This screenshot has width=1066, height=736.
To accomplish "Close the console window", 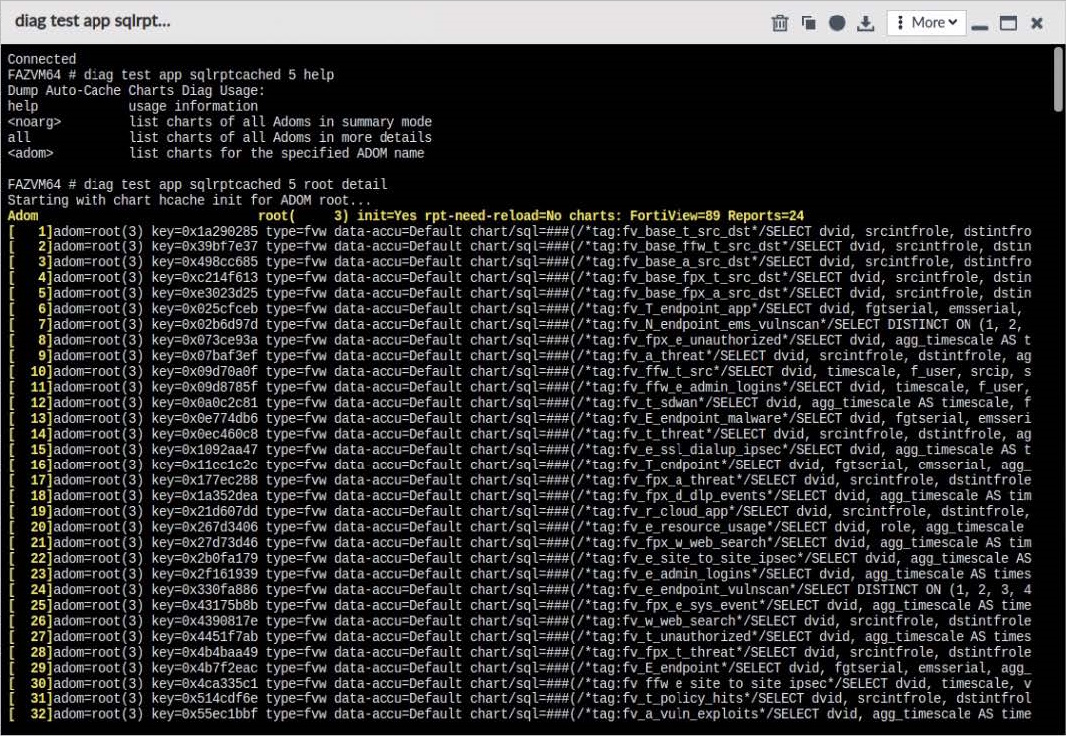I will click(x=1037, y=23).
